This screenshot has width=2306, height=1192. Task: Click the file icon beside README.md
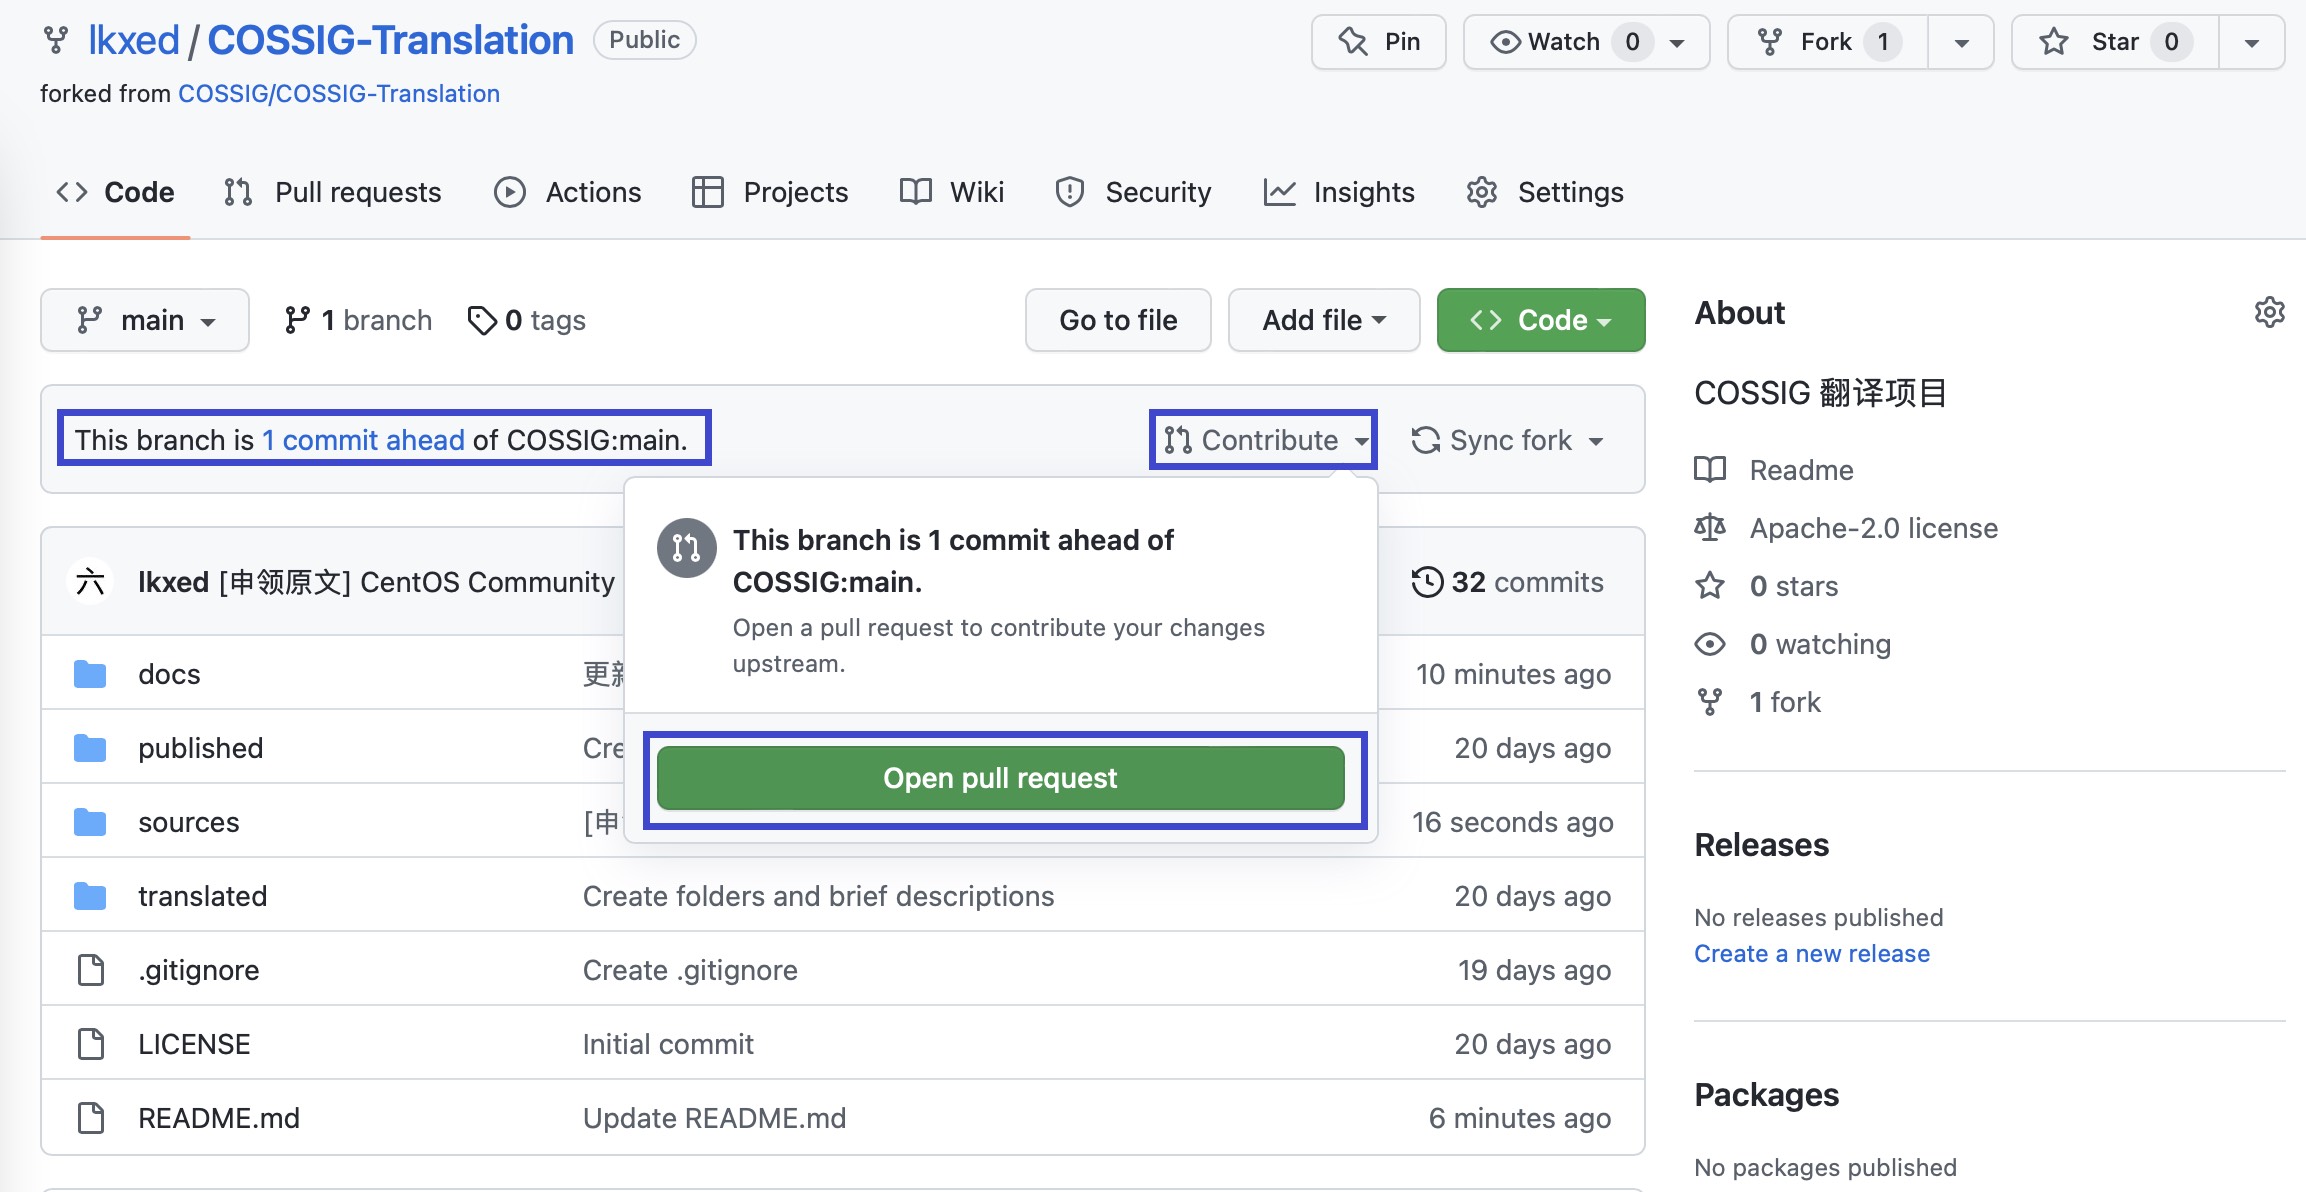coord(91,1118)
